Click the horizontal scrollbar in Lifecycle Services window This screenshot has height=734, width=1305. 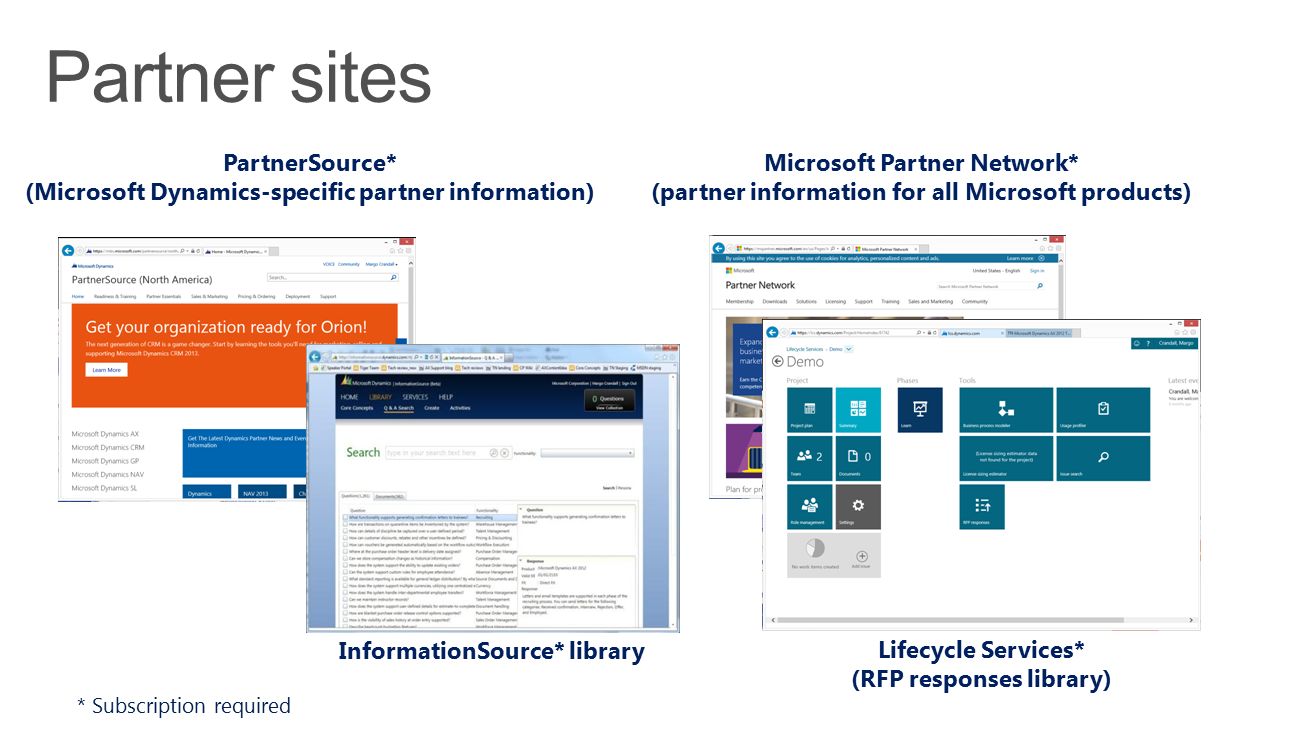click(981, 621)
